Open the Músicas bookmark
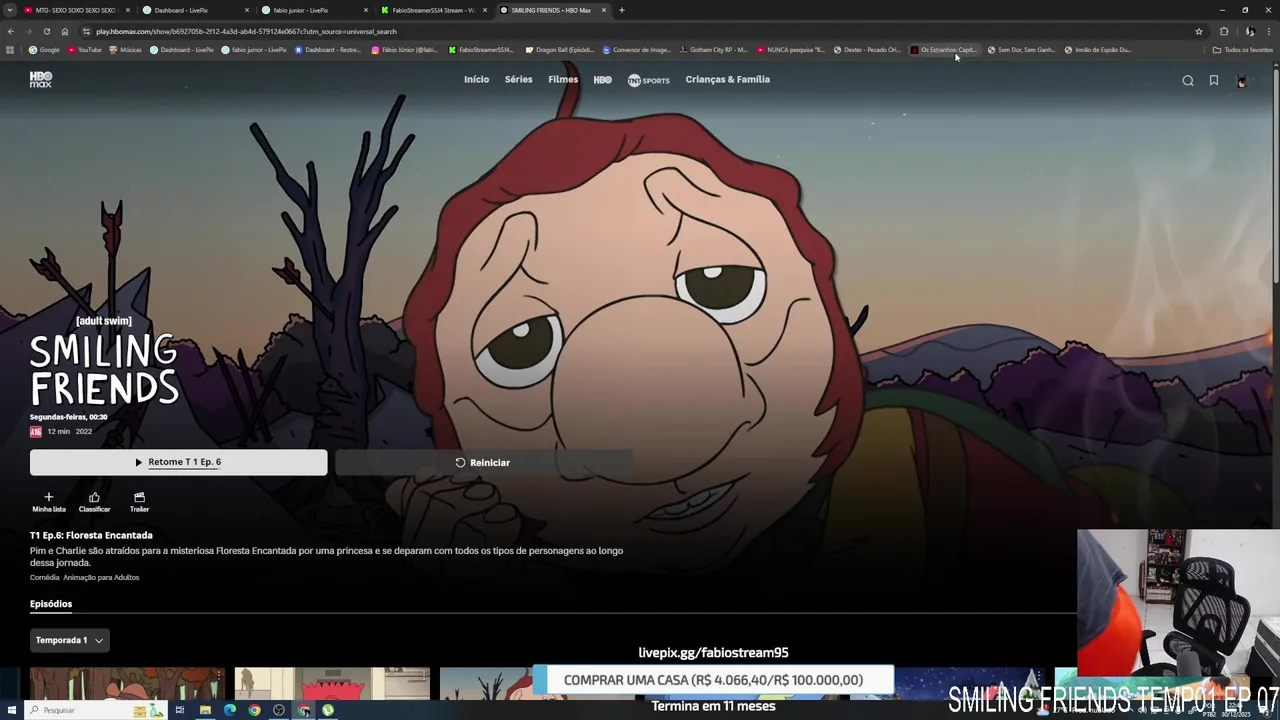 125,50
